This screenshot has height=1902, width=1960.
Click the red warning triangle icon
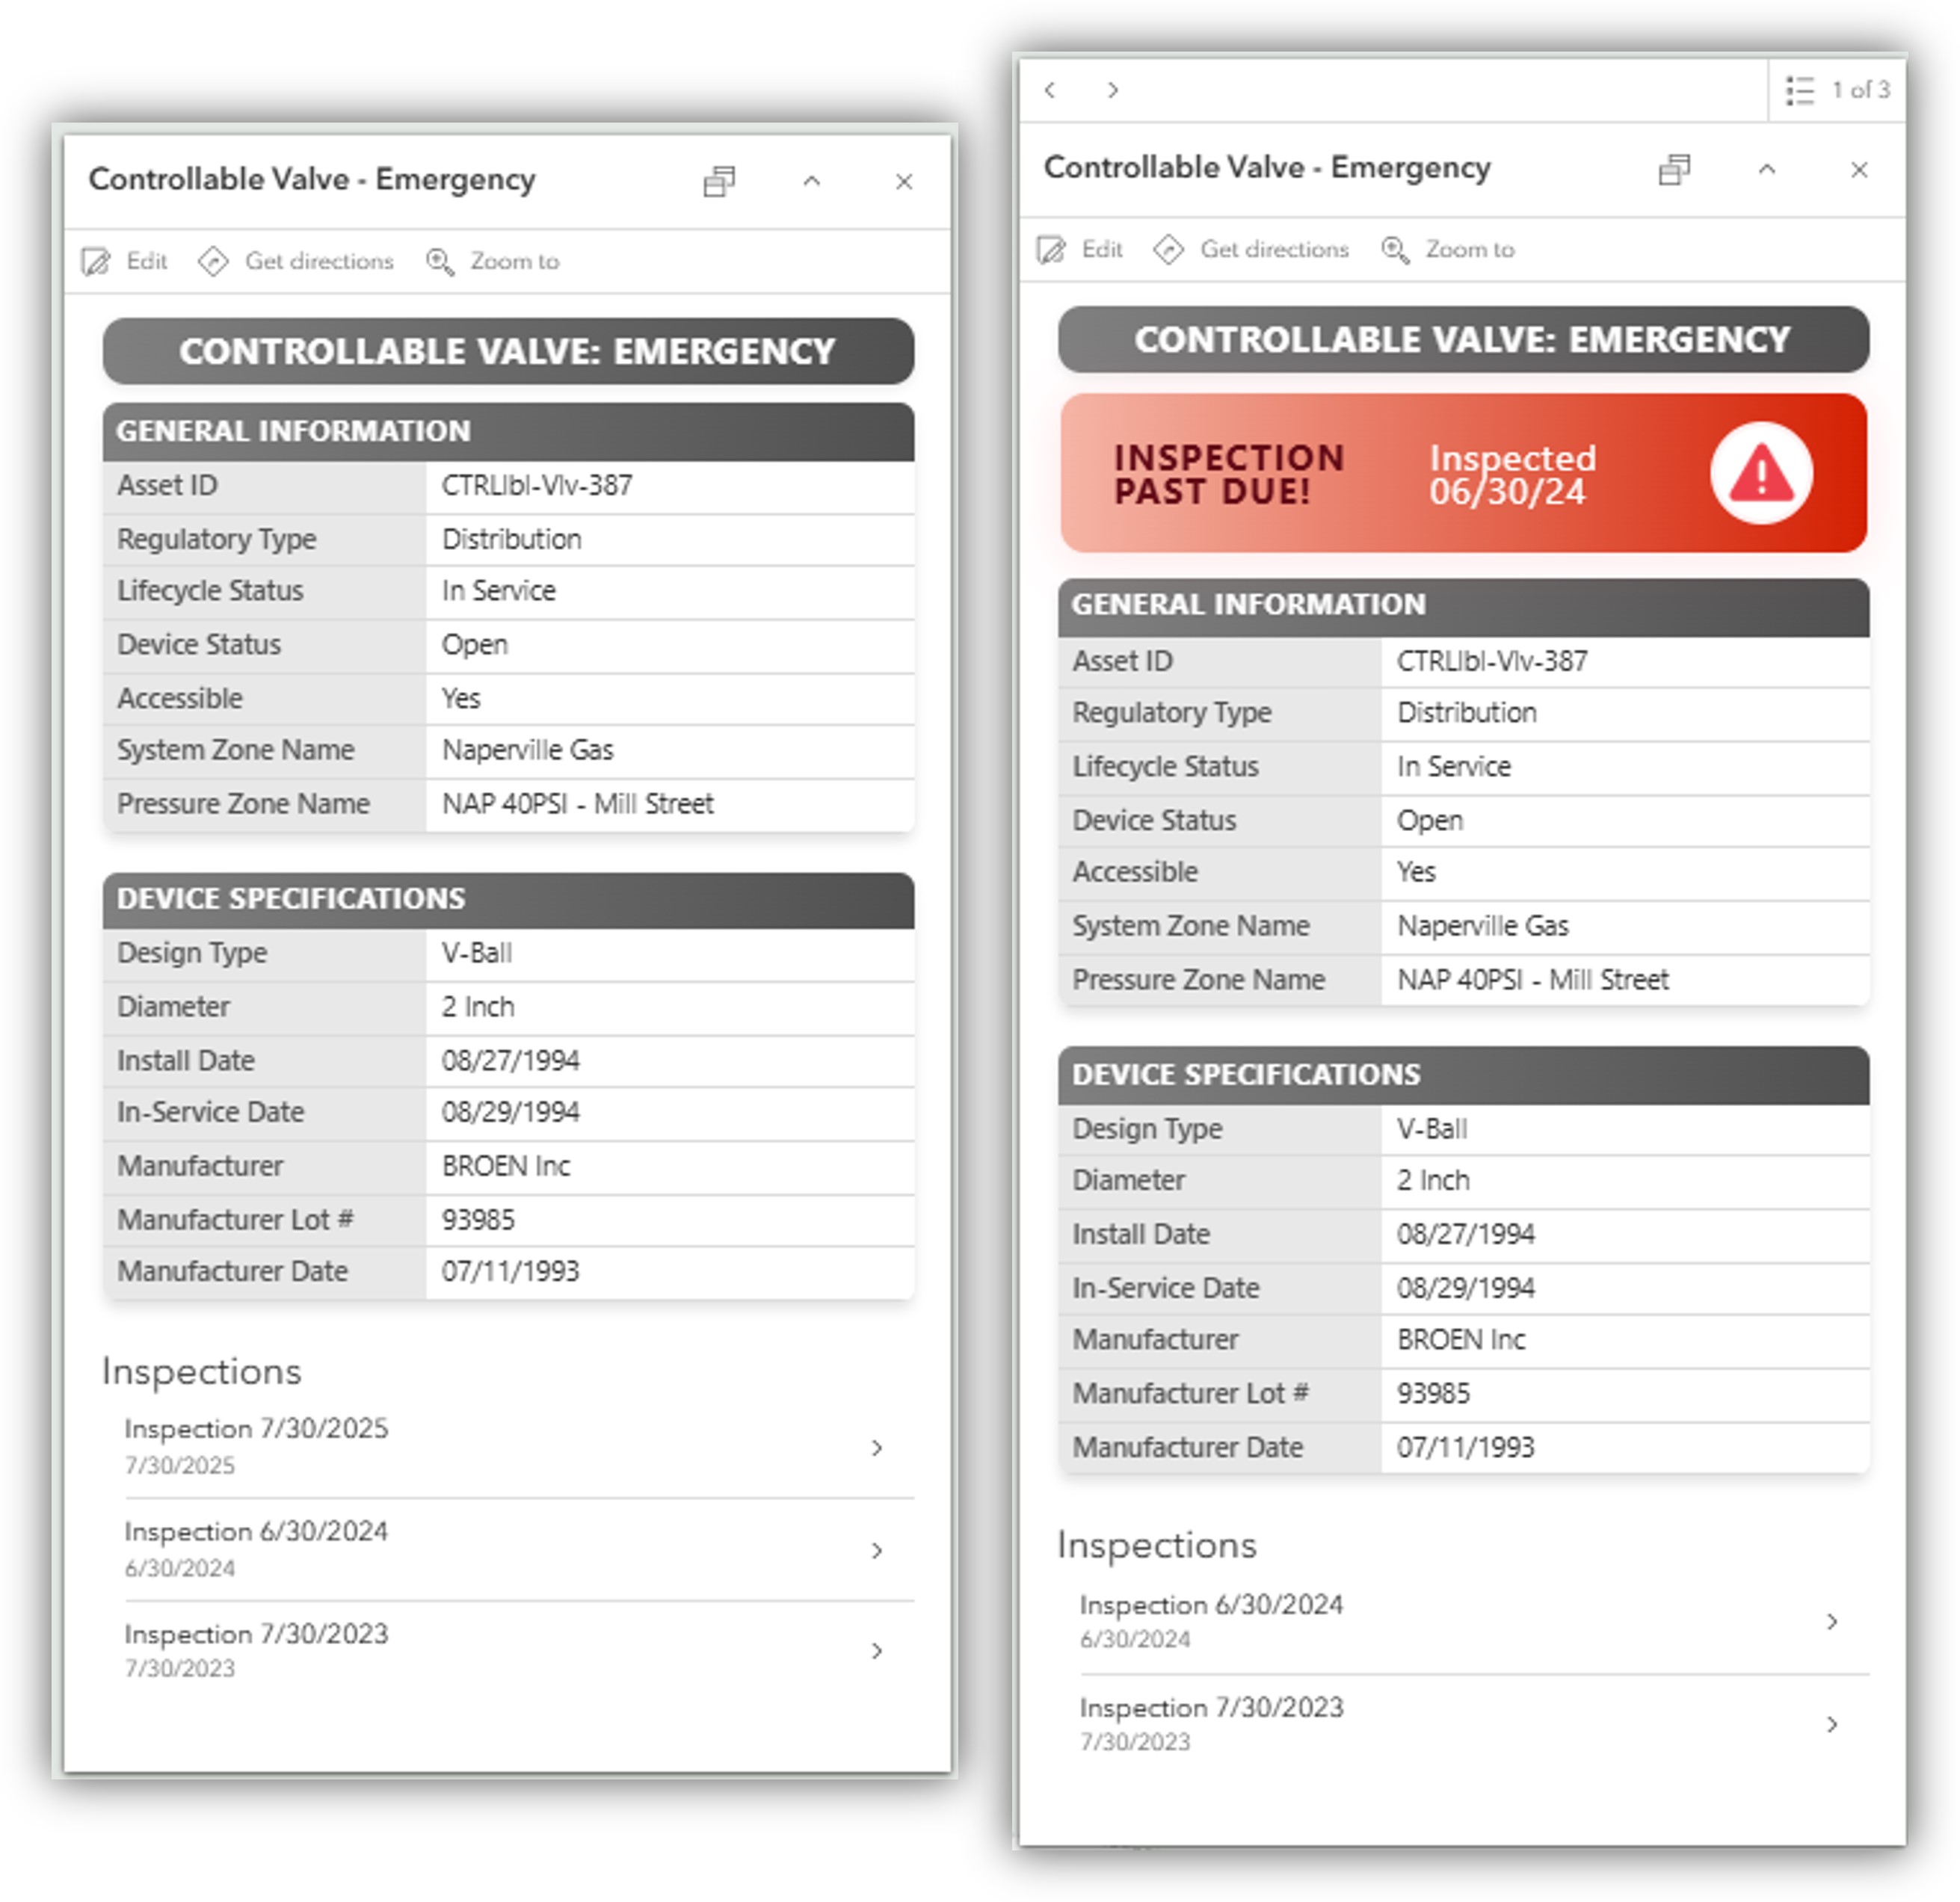[1761, 473]
